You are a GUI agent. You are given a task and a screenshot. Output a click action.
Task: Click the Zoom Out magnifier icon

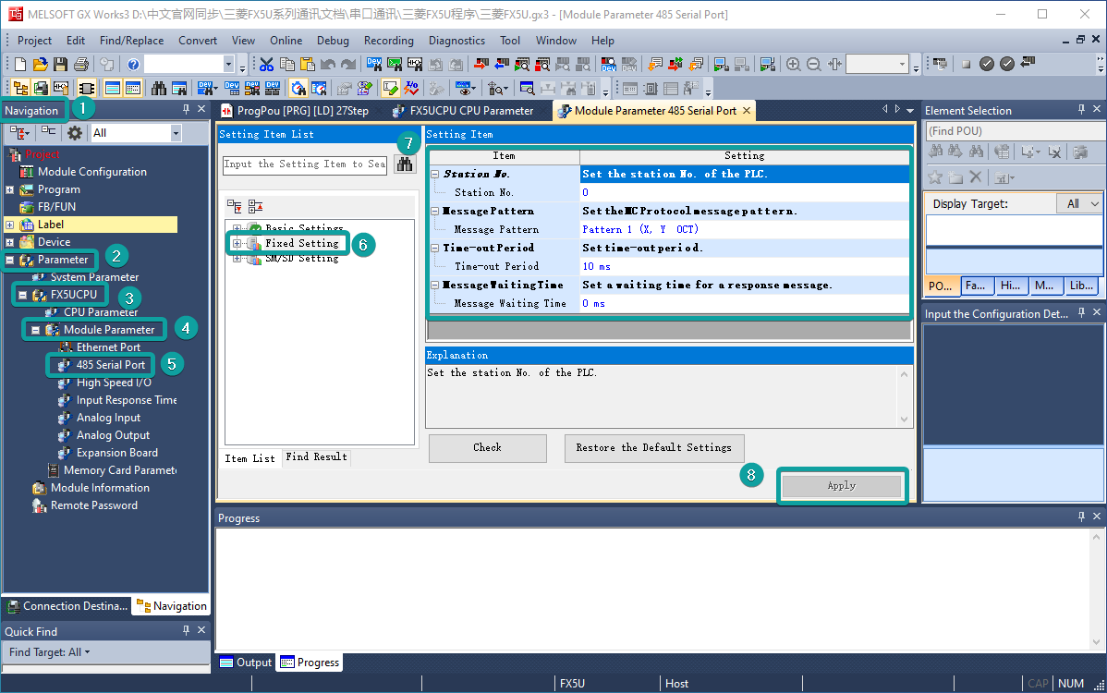814,64
